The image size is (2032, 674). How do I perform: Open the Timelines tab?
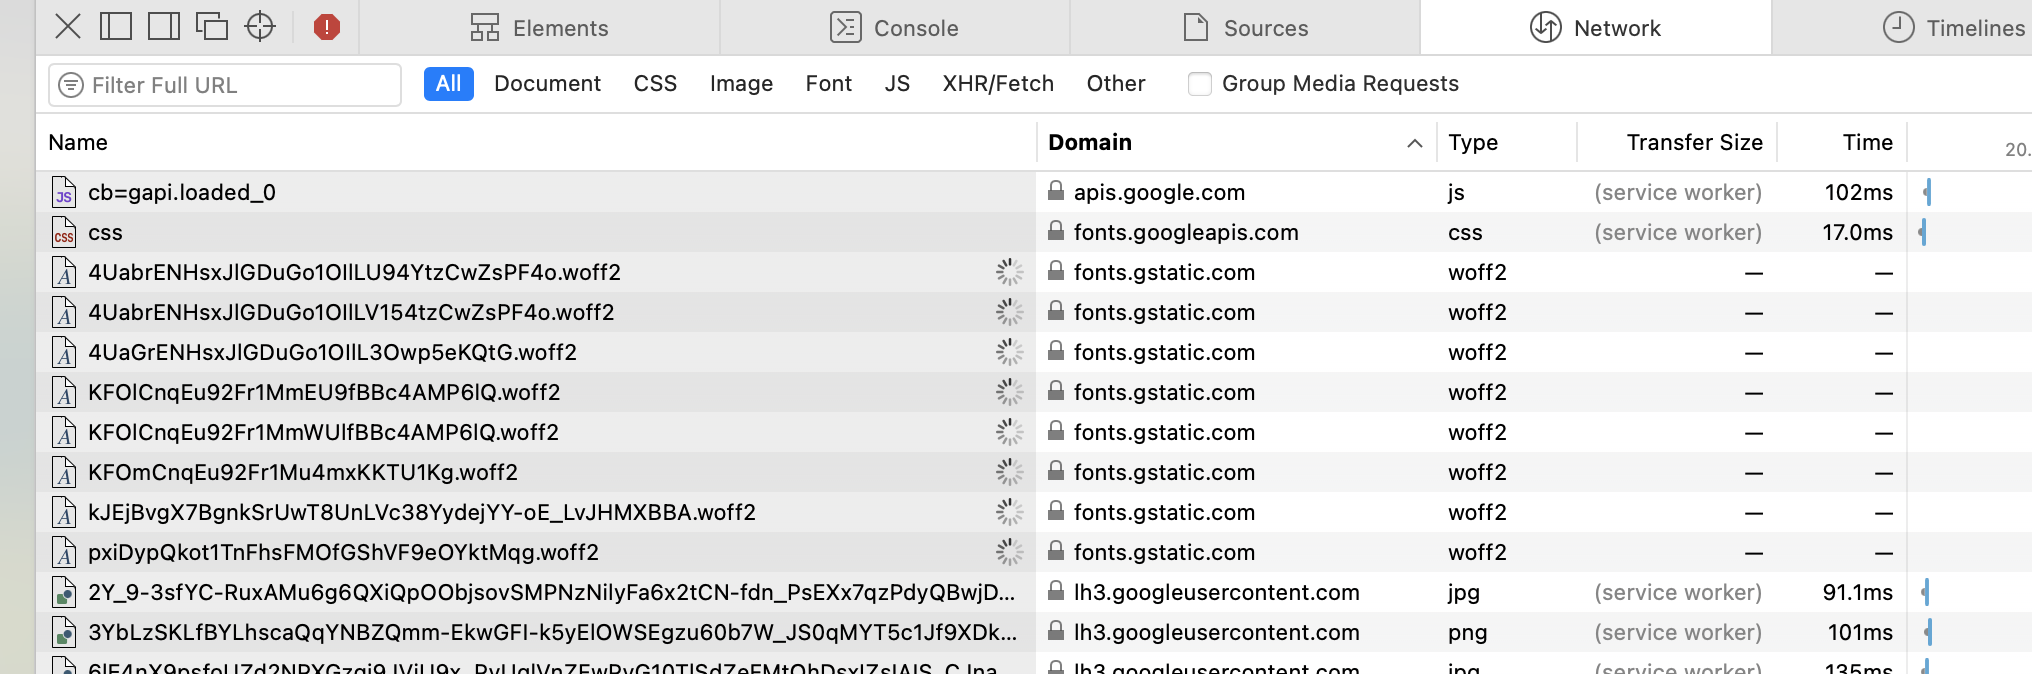1953,28
